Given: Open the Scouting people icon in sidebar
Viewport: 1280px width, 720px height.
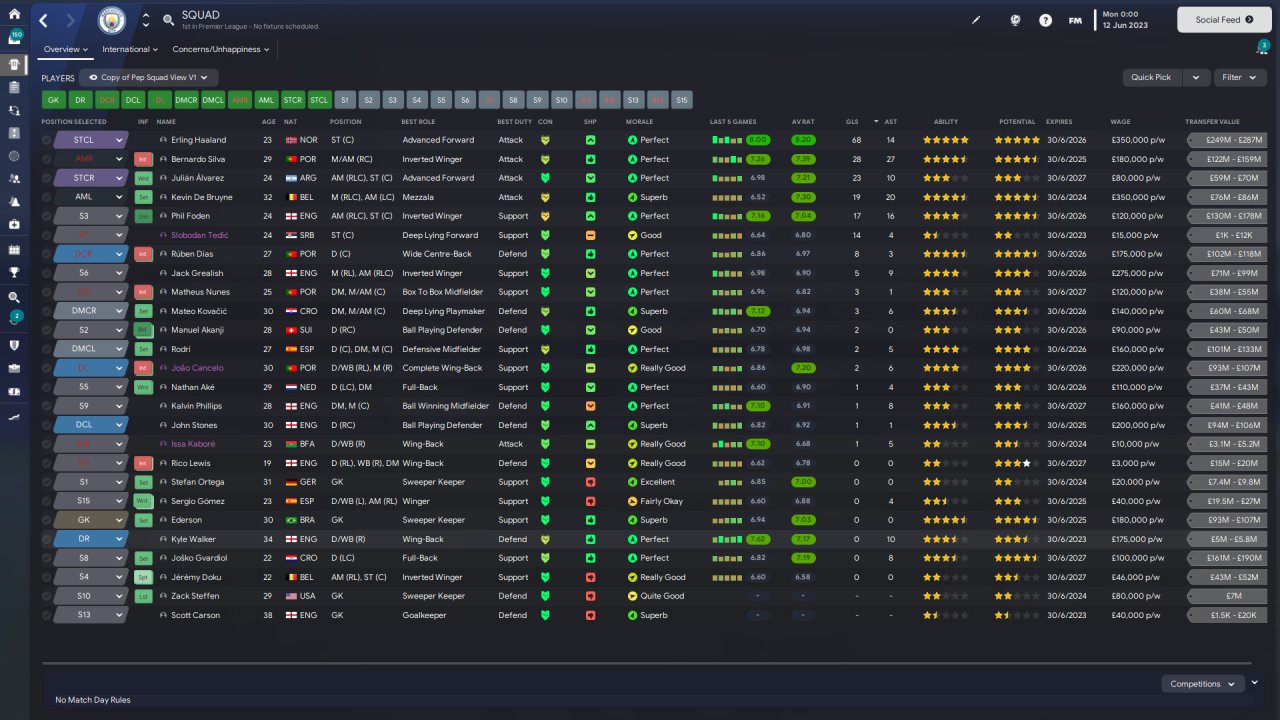Looking at the screenshot, I should (x=14, y=178).
